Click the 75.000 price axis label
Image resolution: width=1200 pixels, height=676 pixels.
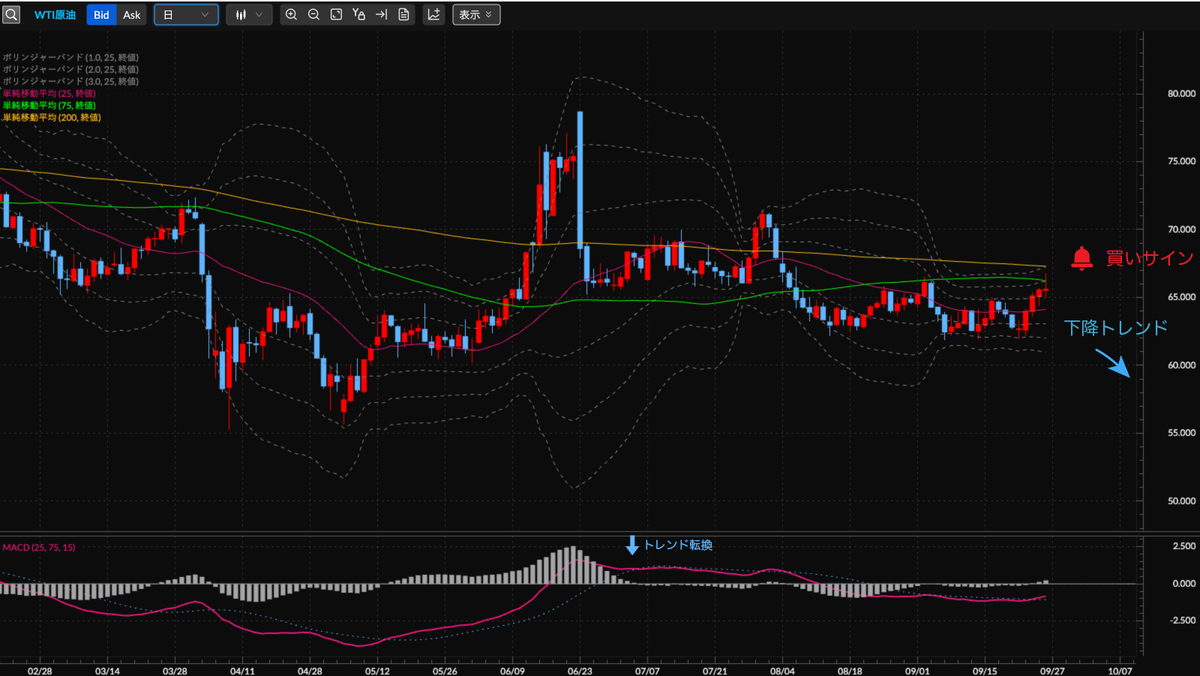1181,161
